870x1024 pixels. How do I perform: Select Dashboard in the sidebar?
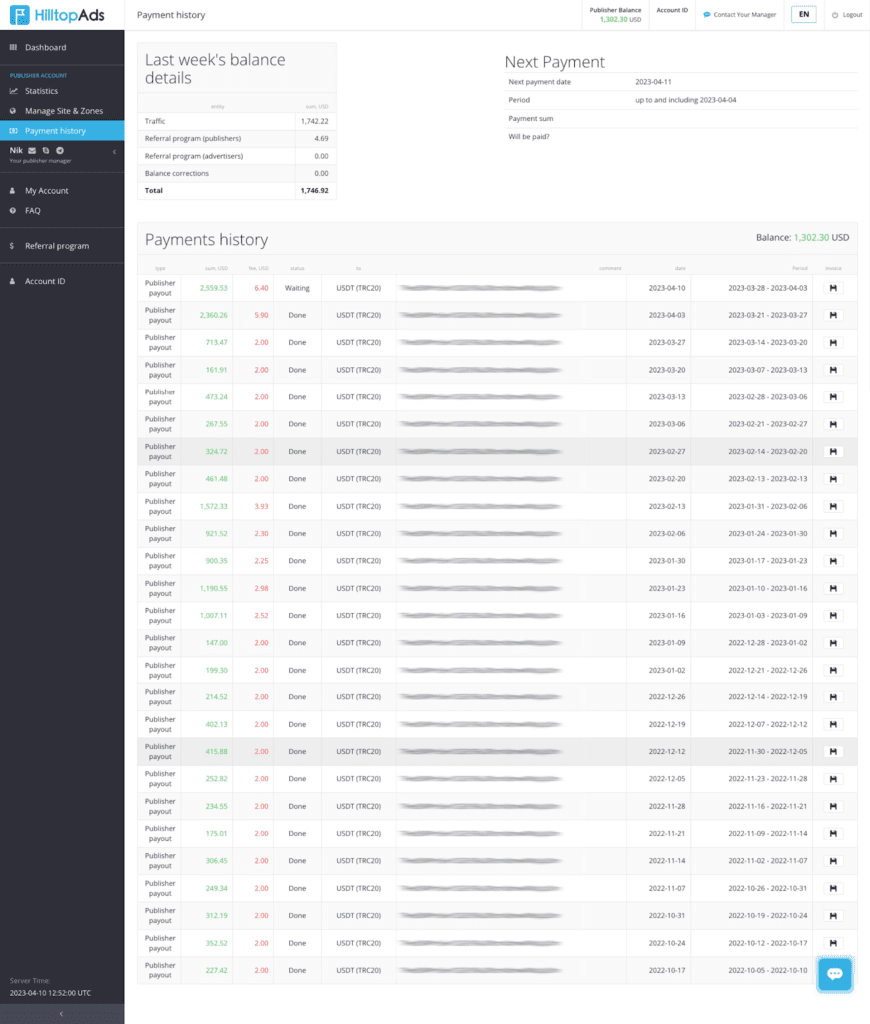[45, 46]
